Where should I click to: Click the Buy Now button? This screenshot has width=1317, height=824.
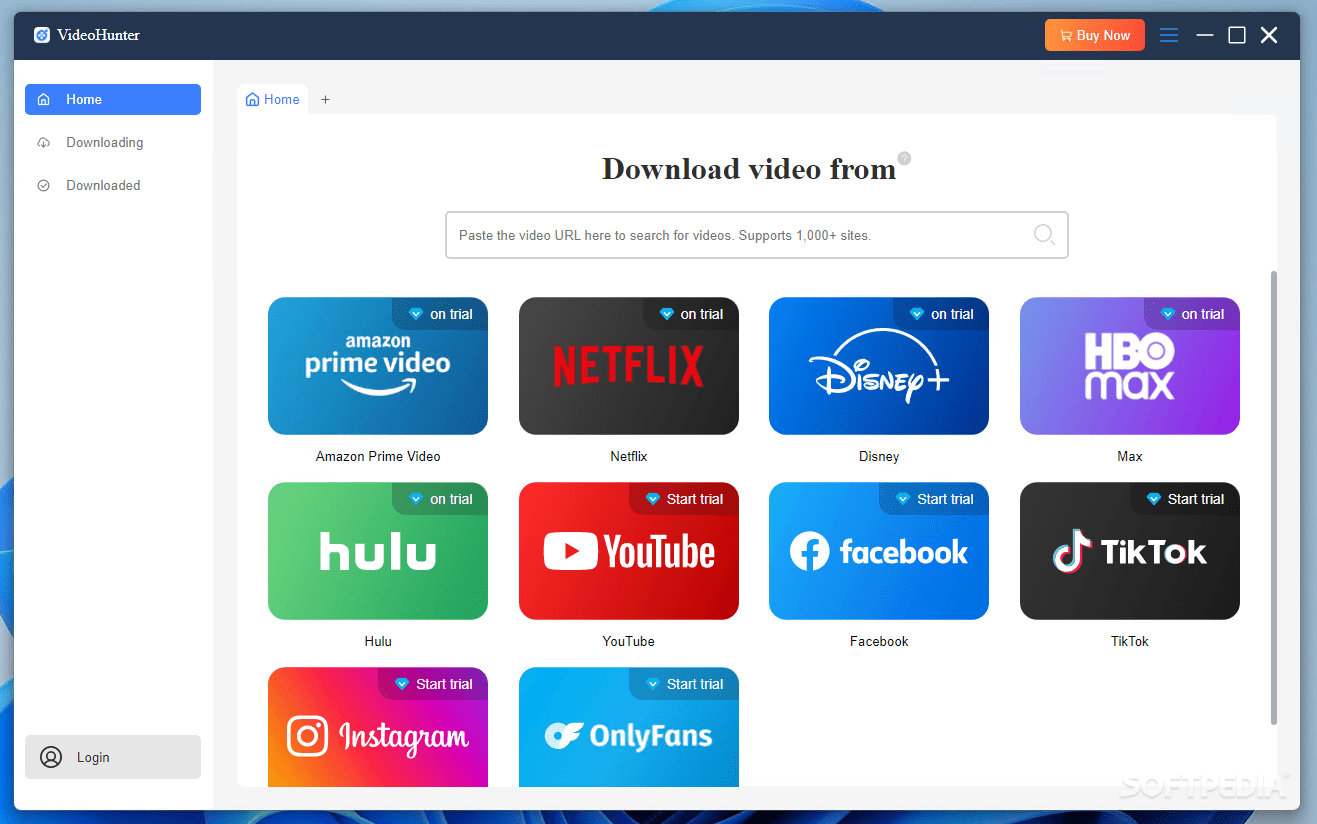pos(1095,35)
